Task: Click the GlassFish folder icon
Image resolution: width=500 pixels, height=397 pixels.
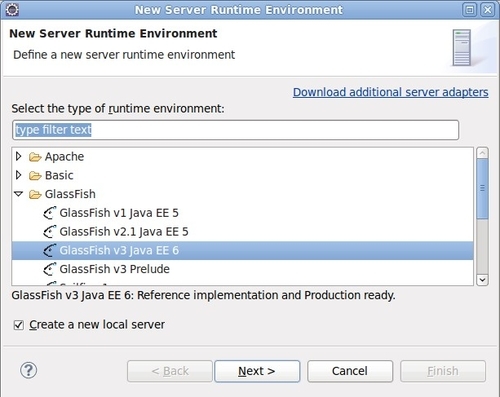Action: [35, 194]
